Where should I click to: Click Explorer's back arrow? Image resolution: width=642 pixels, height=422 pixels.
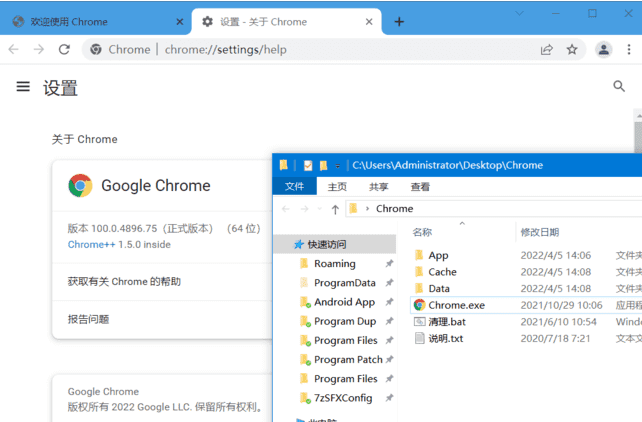286,209
